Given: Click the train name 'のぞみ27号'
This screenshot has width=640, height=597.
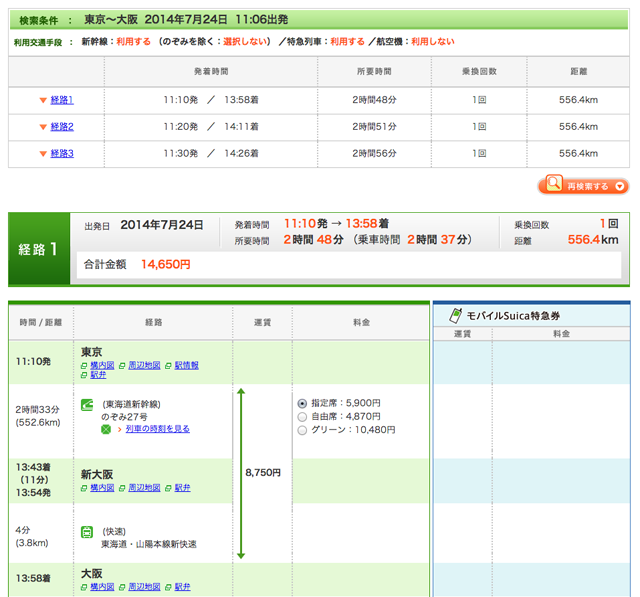Looking at the screenshot, I should 124,417.
